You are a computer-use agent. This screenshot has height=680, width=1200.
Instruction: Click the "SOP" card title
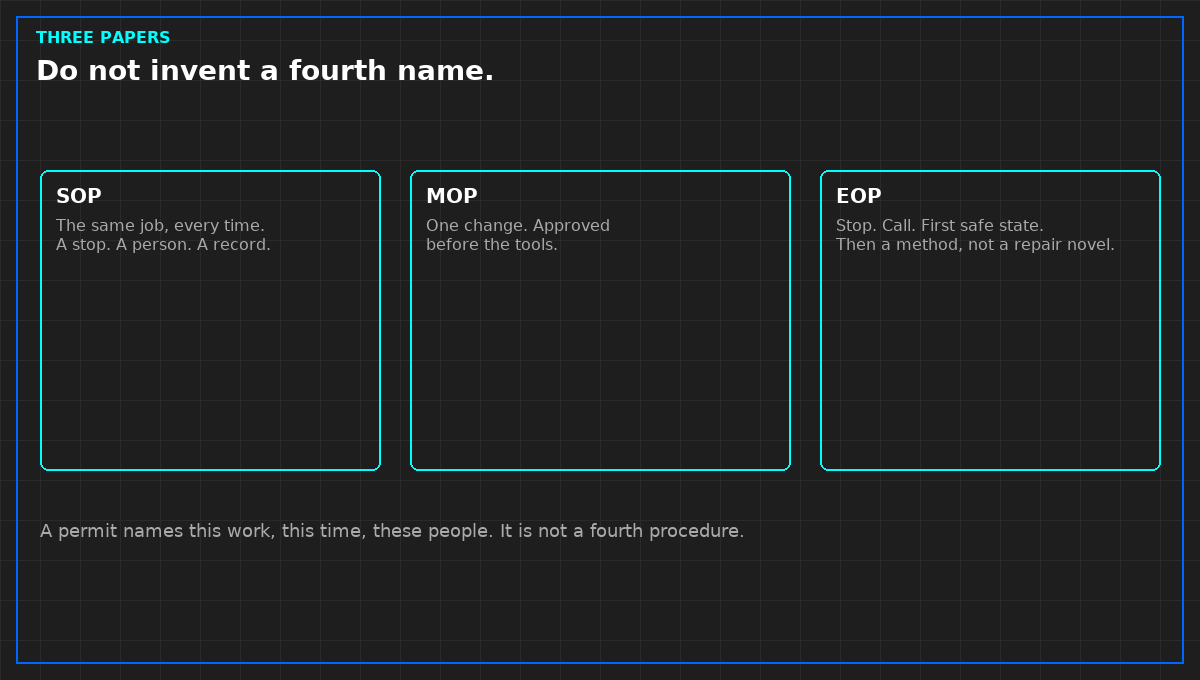(x=79, y=197)
